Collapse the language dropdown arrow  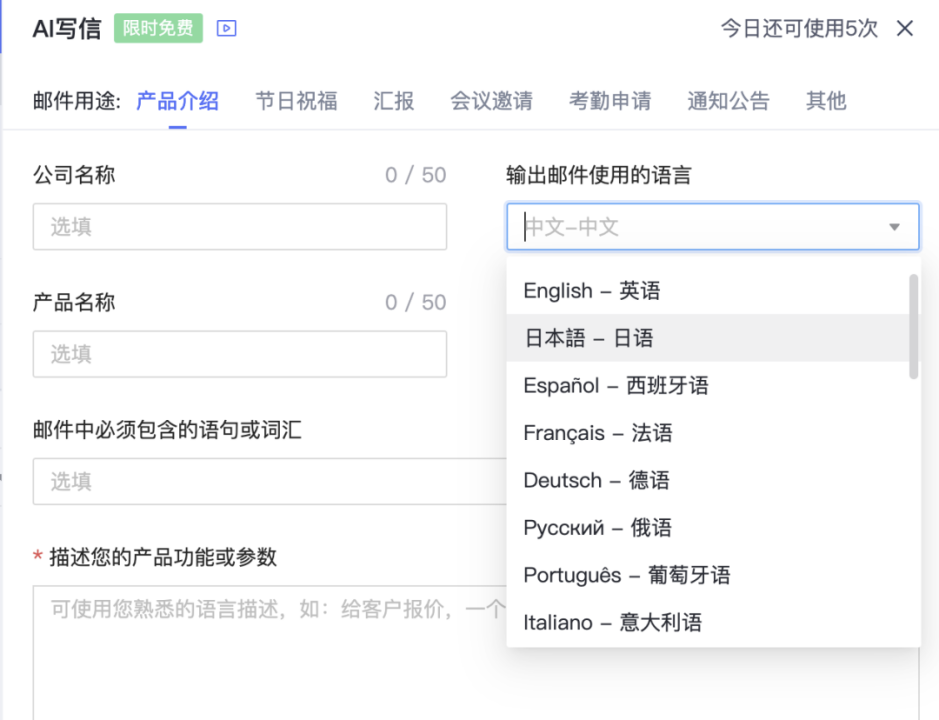pyautogui.click(x=894, y=228)
